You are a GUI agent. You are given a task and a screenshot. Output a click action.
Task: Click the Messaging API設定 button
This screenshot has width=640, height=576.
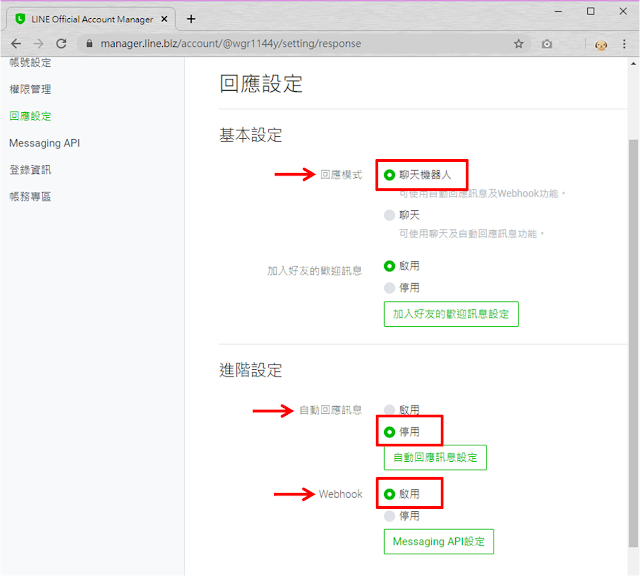point(439,541)
